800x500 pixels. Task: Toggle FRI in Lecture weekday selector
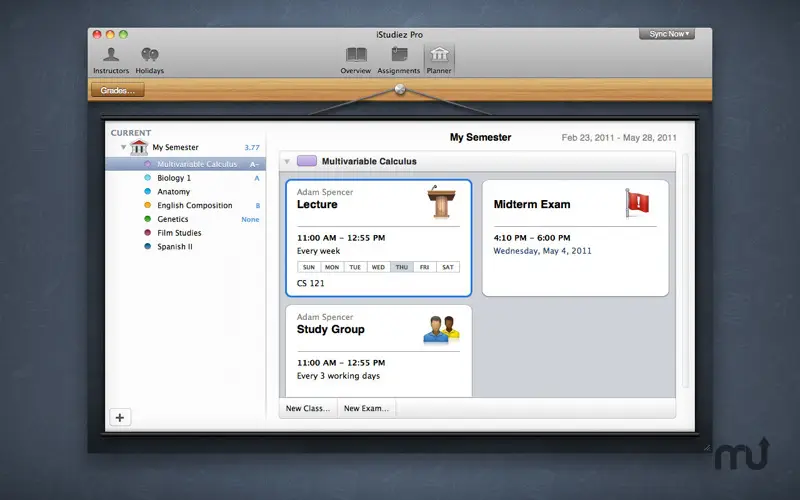pos(424,267)
